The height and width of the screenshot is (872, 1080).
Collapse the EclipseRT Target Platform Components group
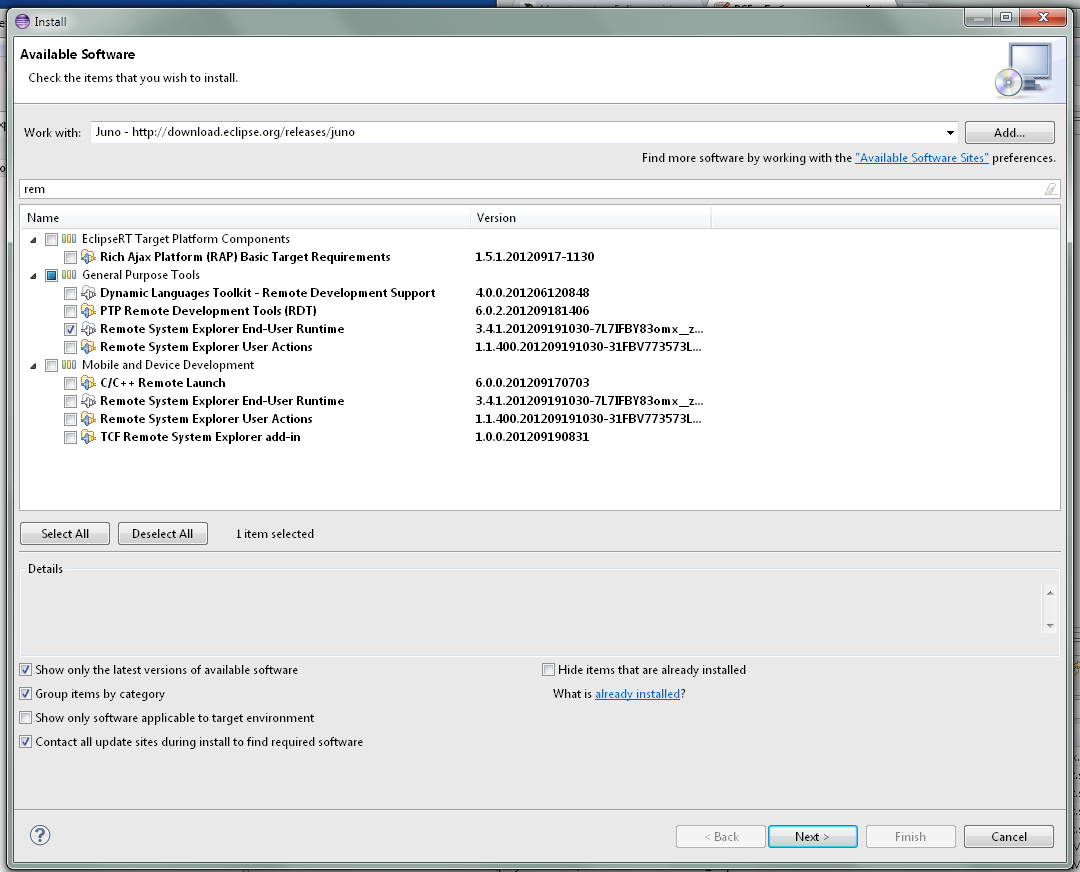(x=33, y=239)
